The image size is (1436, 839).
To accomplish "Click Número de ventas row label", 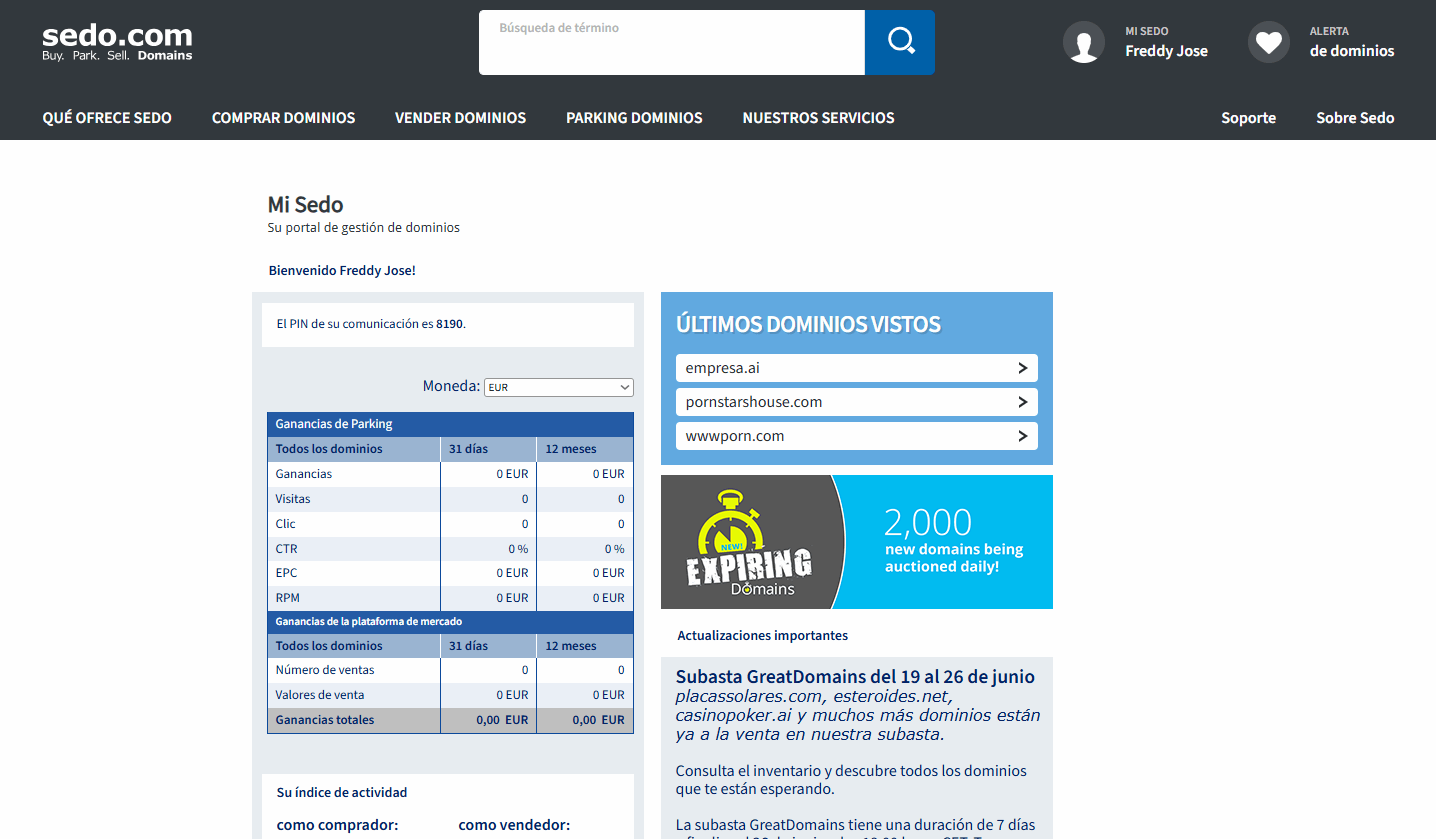I will (325, 670).
